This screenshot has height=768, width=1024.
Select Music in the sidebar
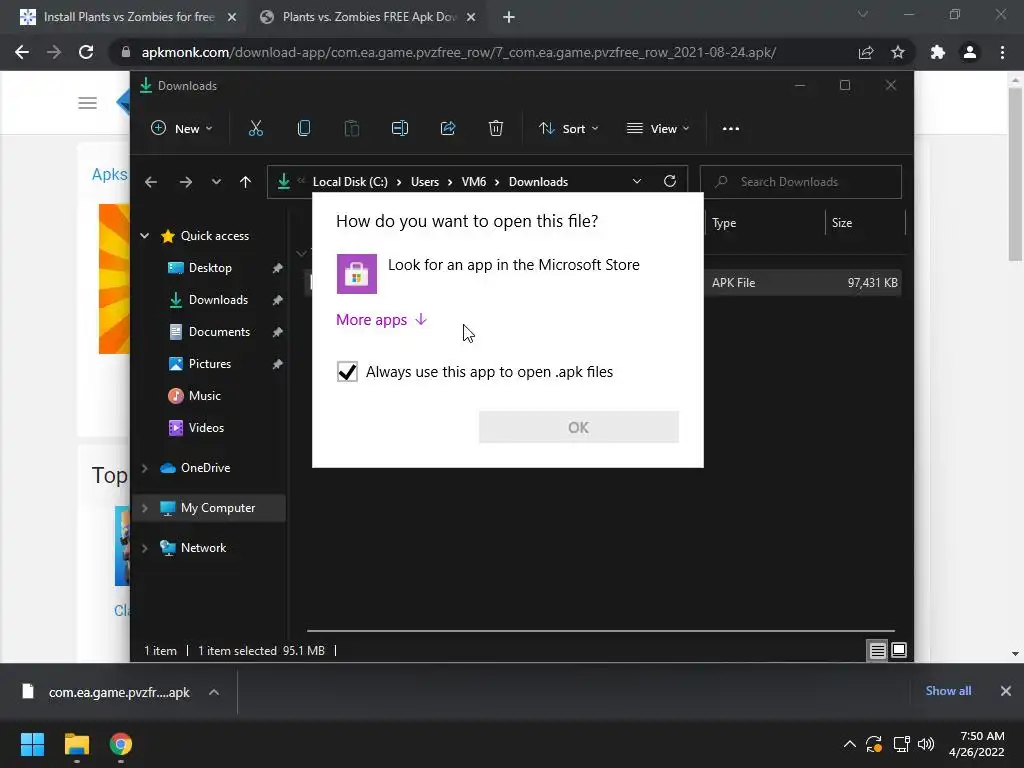(x=204, y=396)
